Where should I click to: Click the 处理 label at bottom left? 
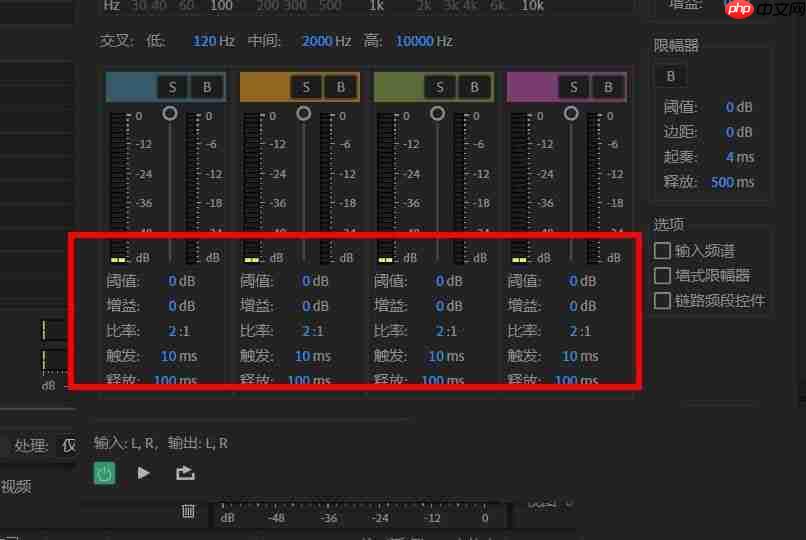30,445
